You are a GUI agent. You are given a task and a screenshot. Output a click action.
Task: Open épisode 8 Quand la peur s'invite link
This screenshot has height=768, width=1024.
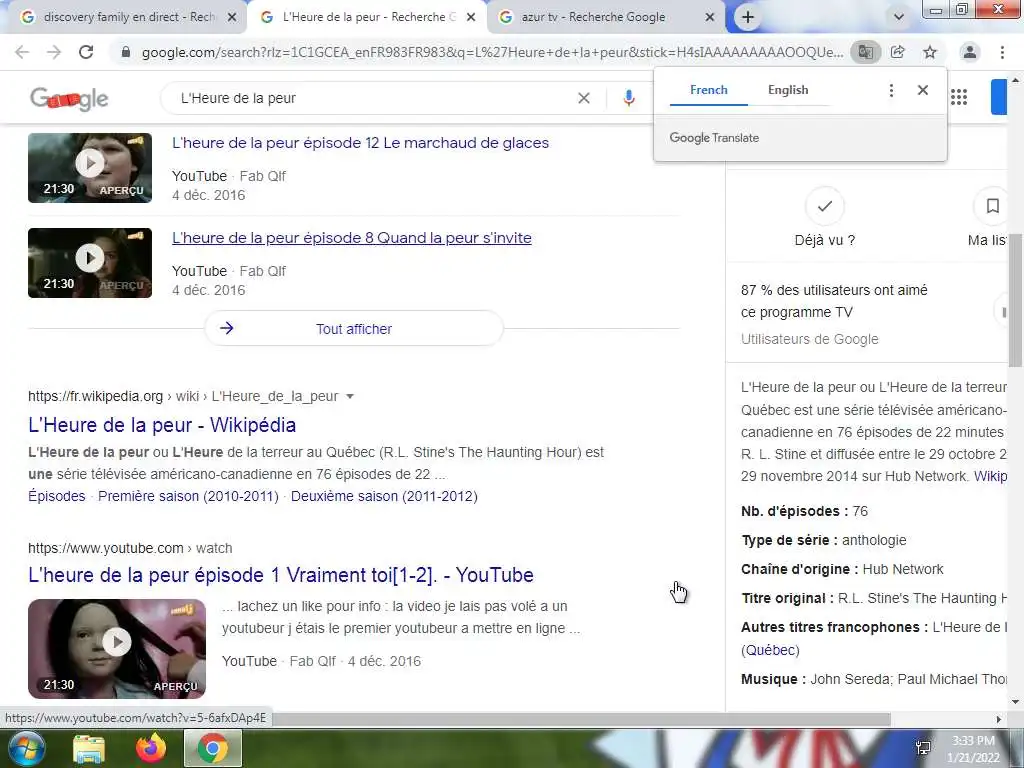351,238
